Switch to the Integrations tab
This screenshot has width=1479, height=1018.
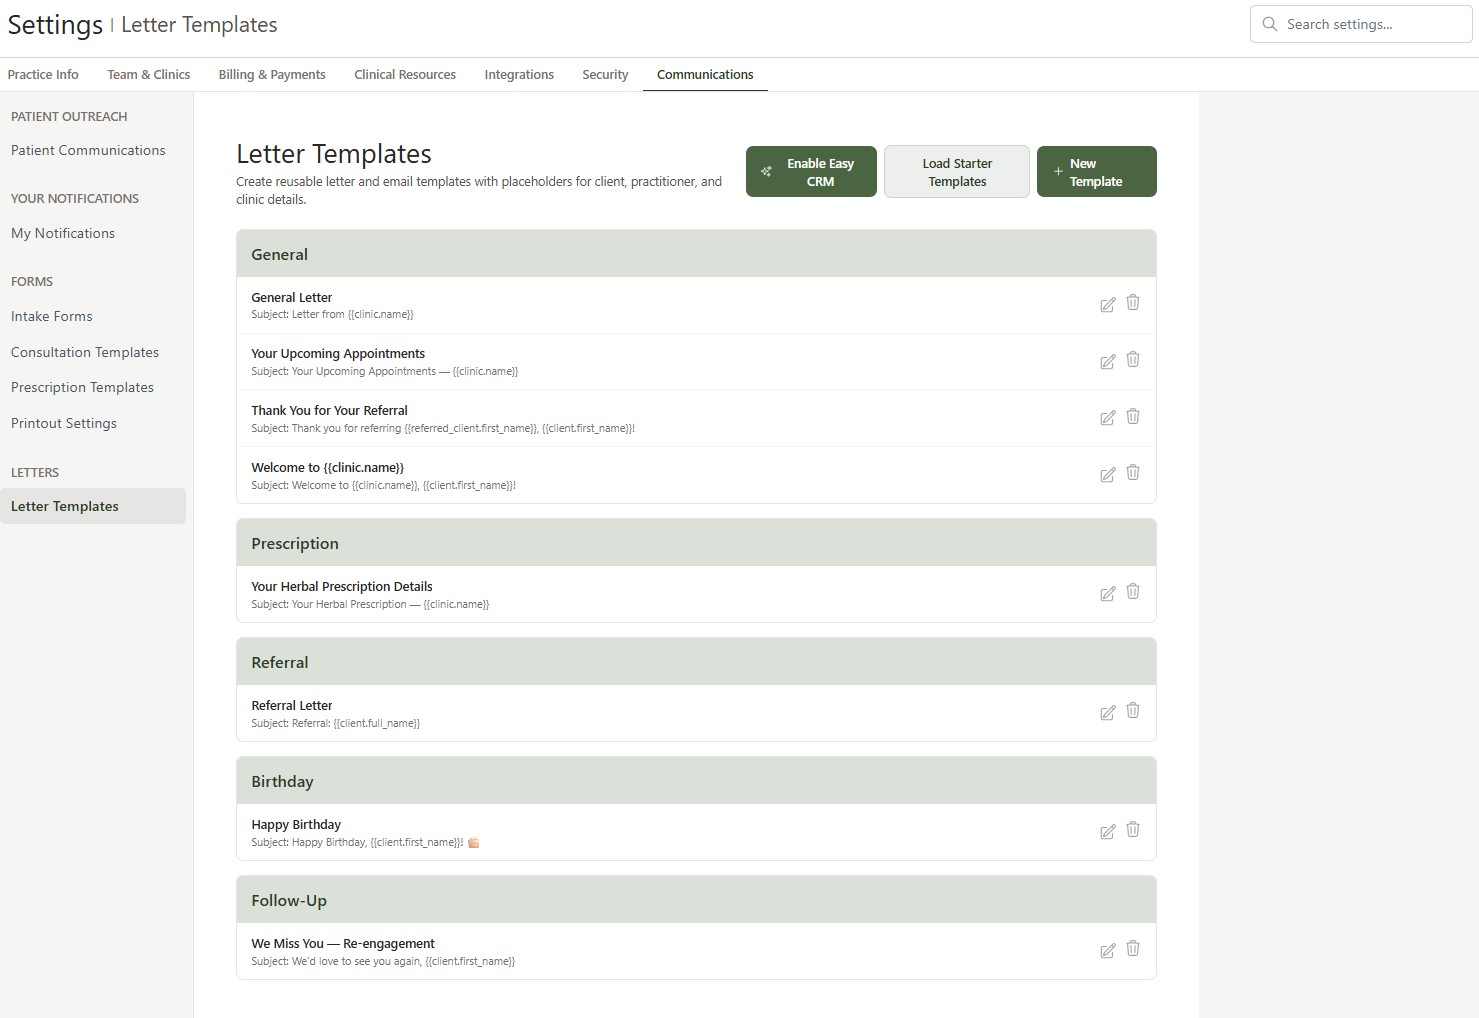[518, 74]
